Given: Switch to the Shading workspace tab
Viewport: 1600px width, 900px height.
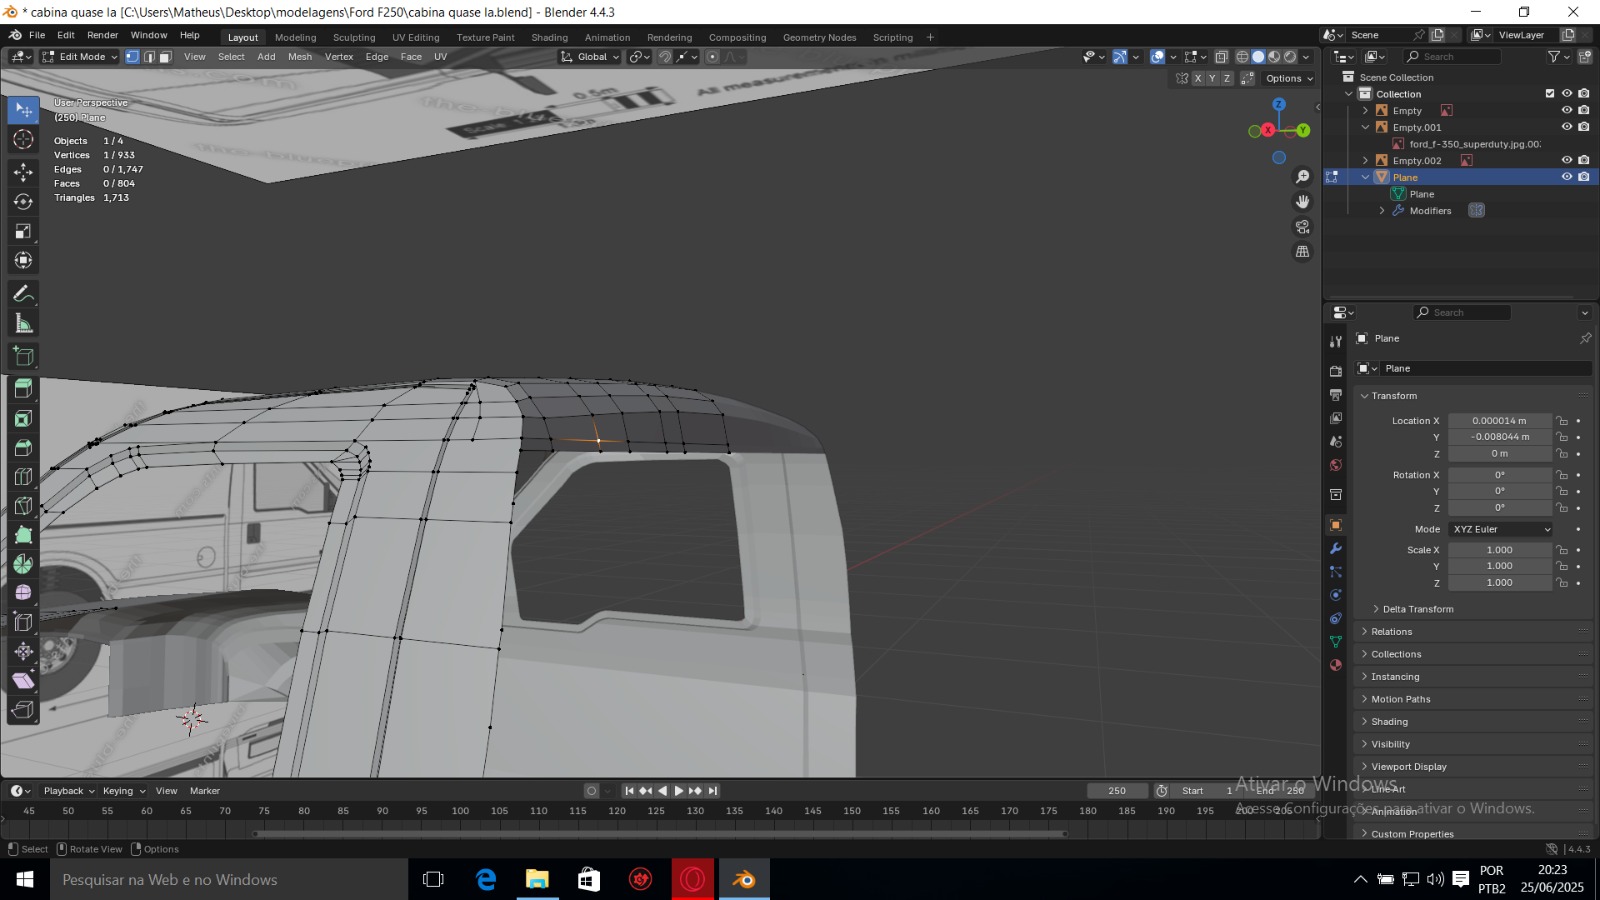Looking at the screenshot, I should coord(549,38).
